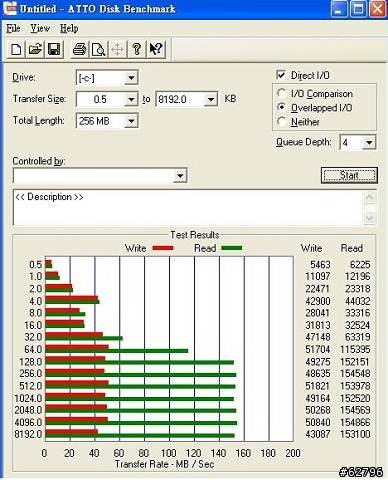Open the Drive dropdown showing [-c-]
Screen dimensions: 388x480
pos(131,78)
